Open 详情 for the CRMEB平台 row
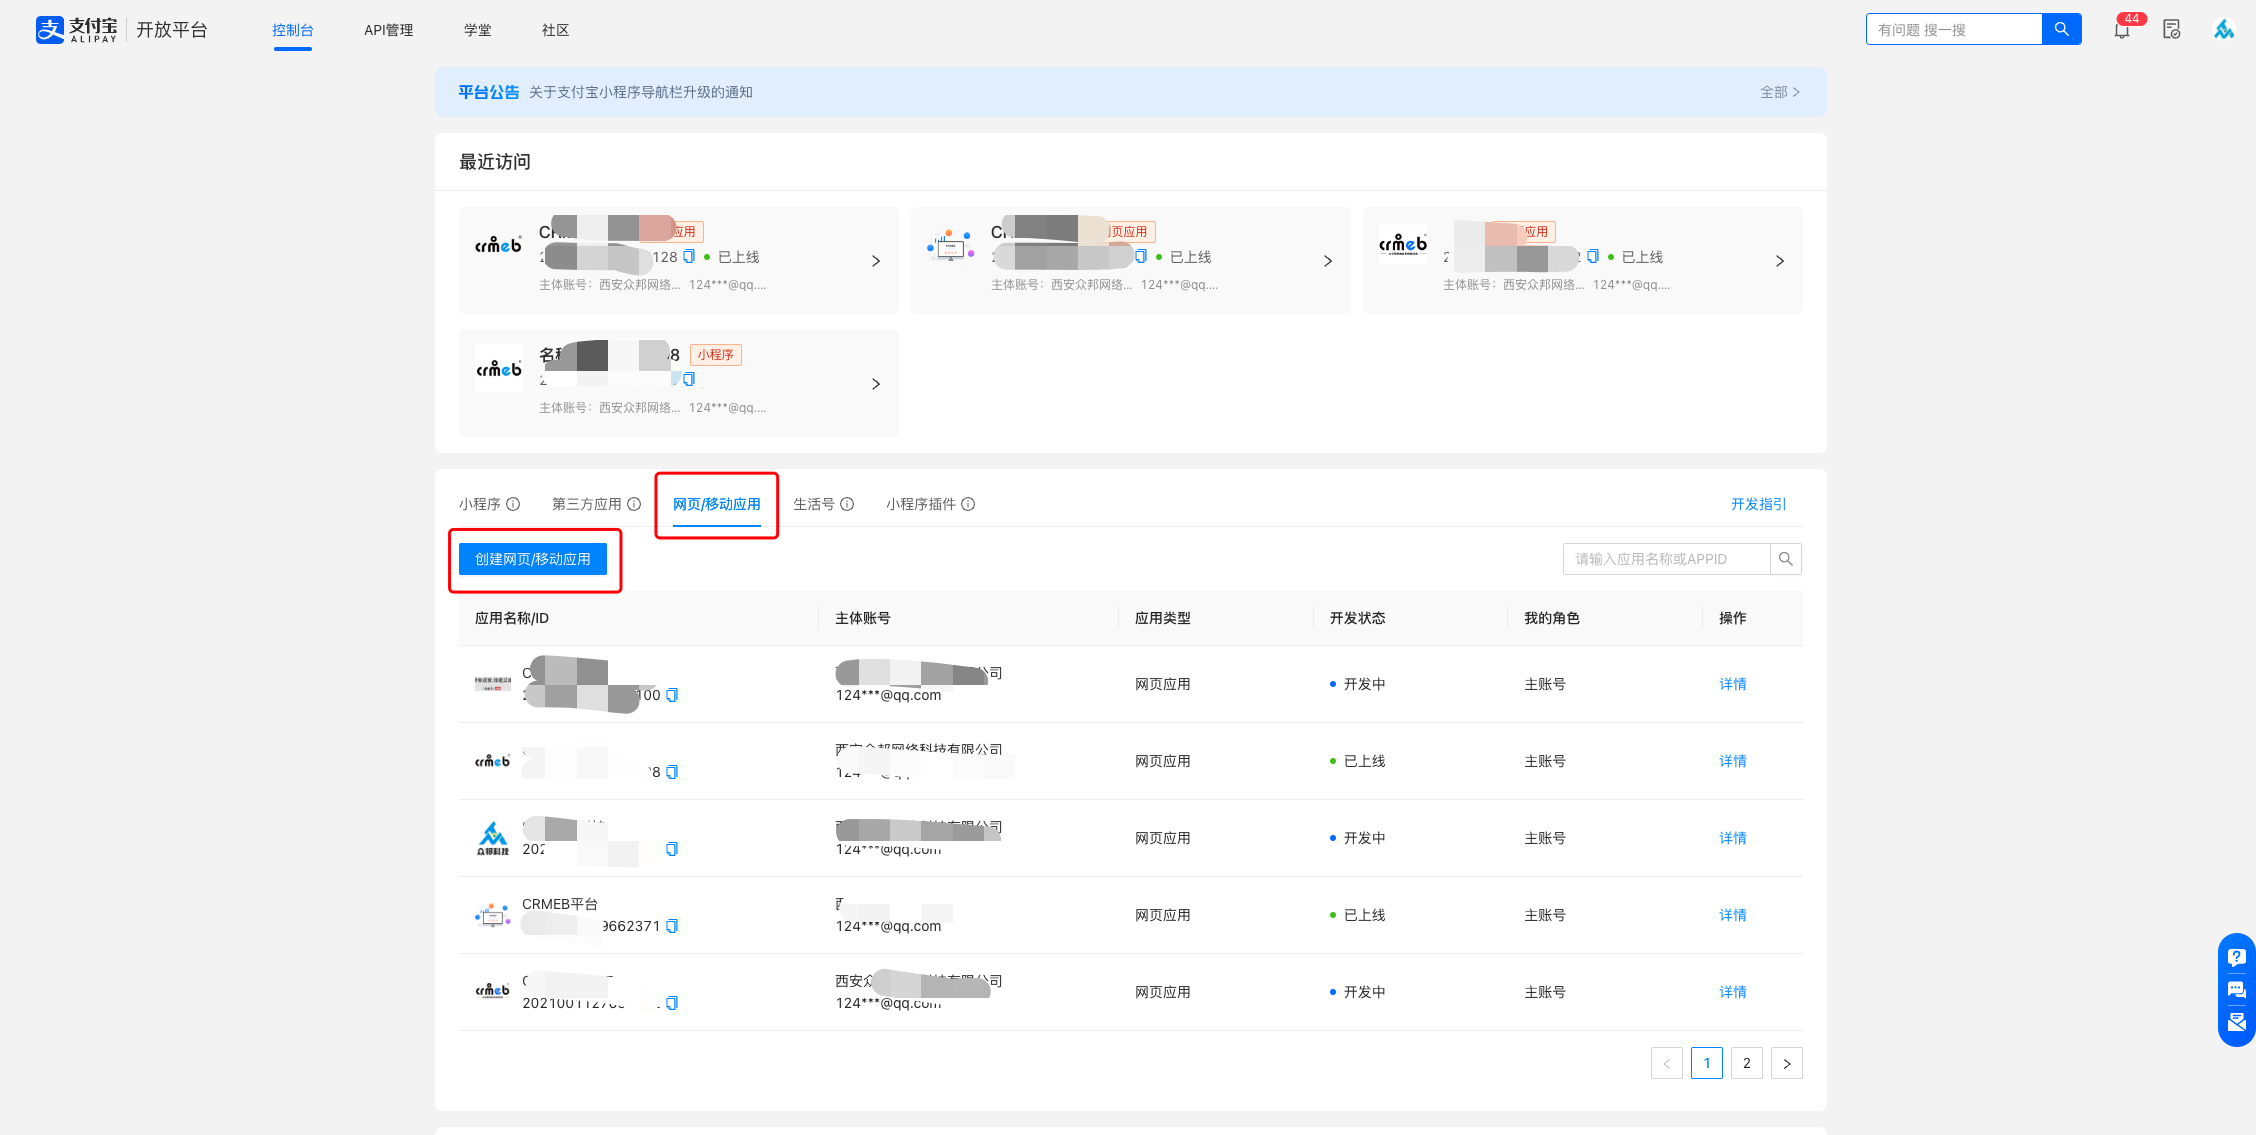 click(x=1732, y=915)
